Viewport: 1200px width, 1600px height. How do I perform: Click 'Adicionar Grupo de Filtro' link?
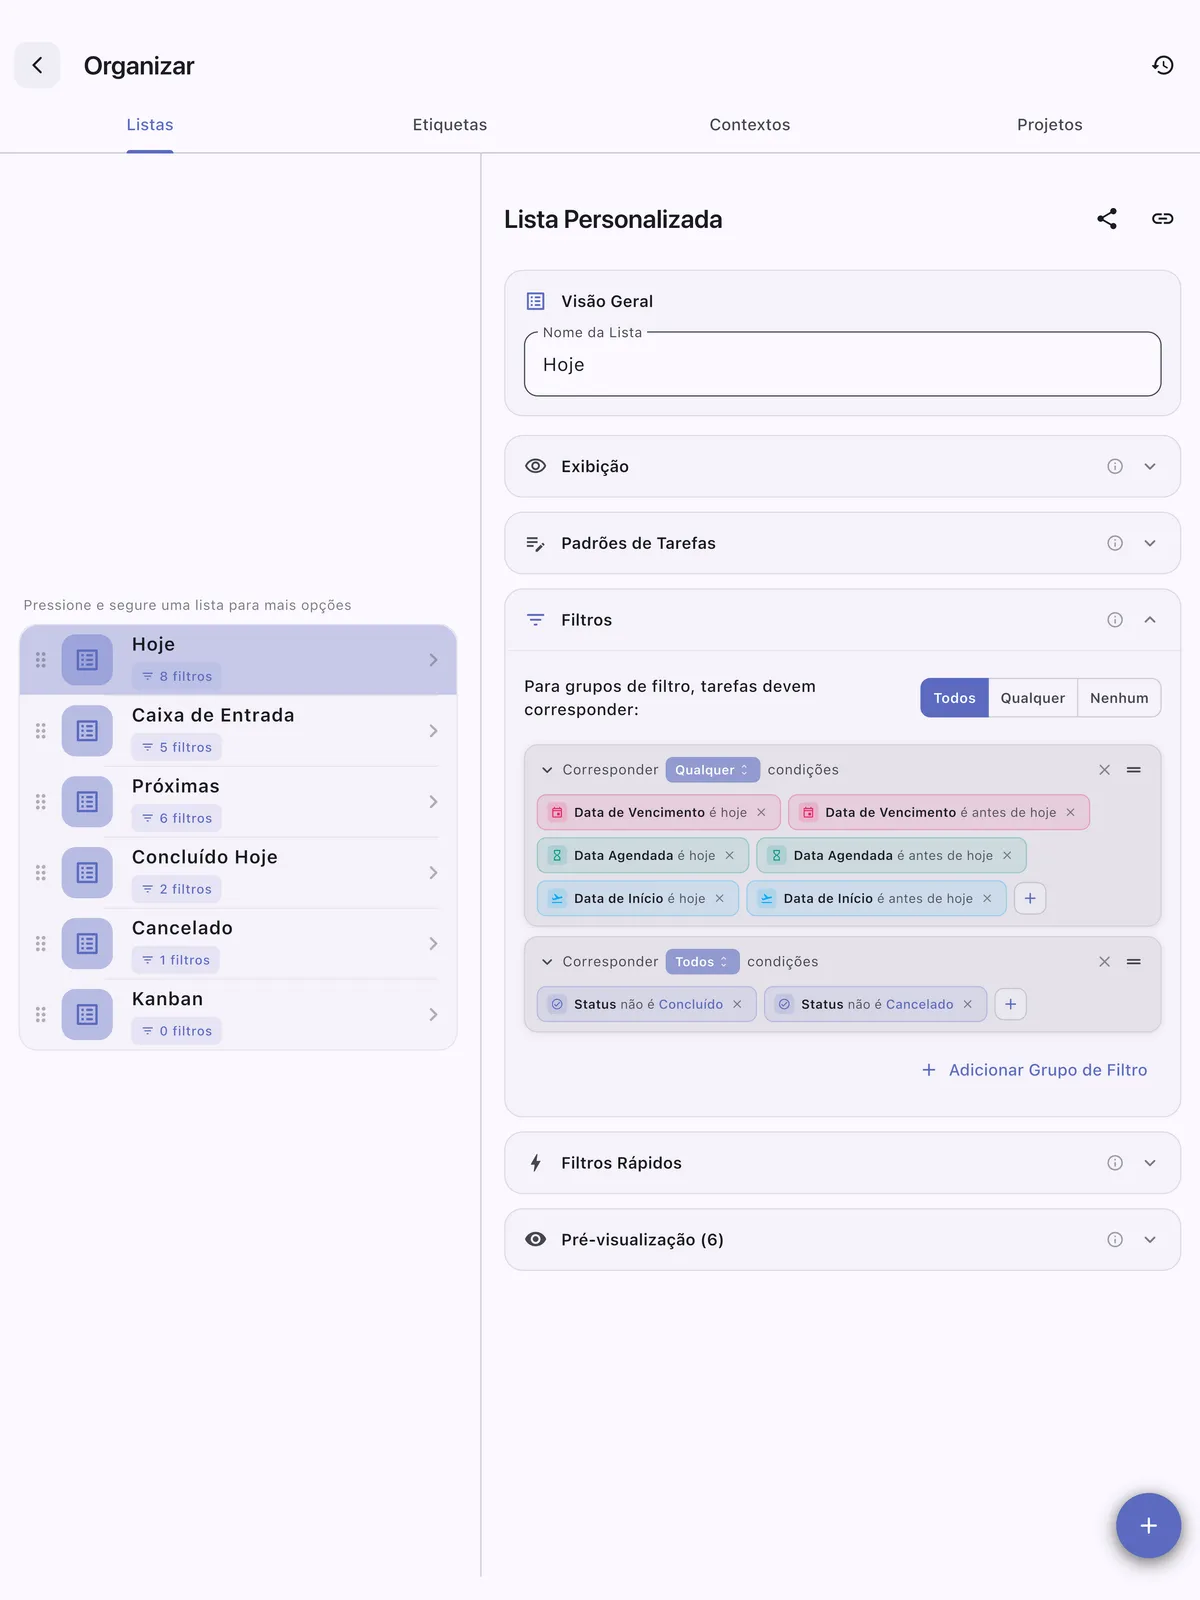tap(1034, 1070)
